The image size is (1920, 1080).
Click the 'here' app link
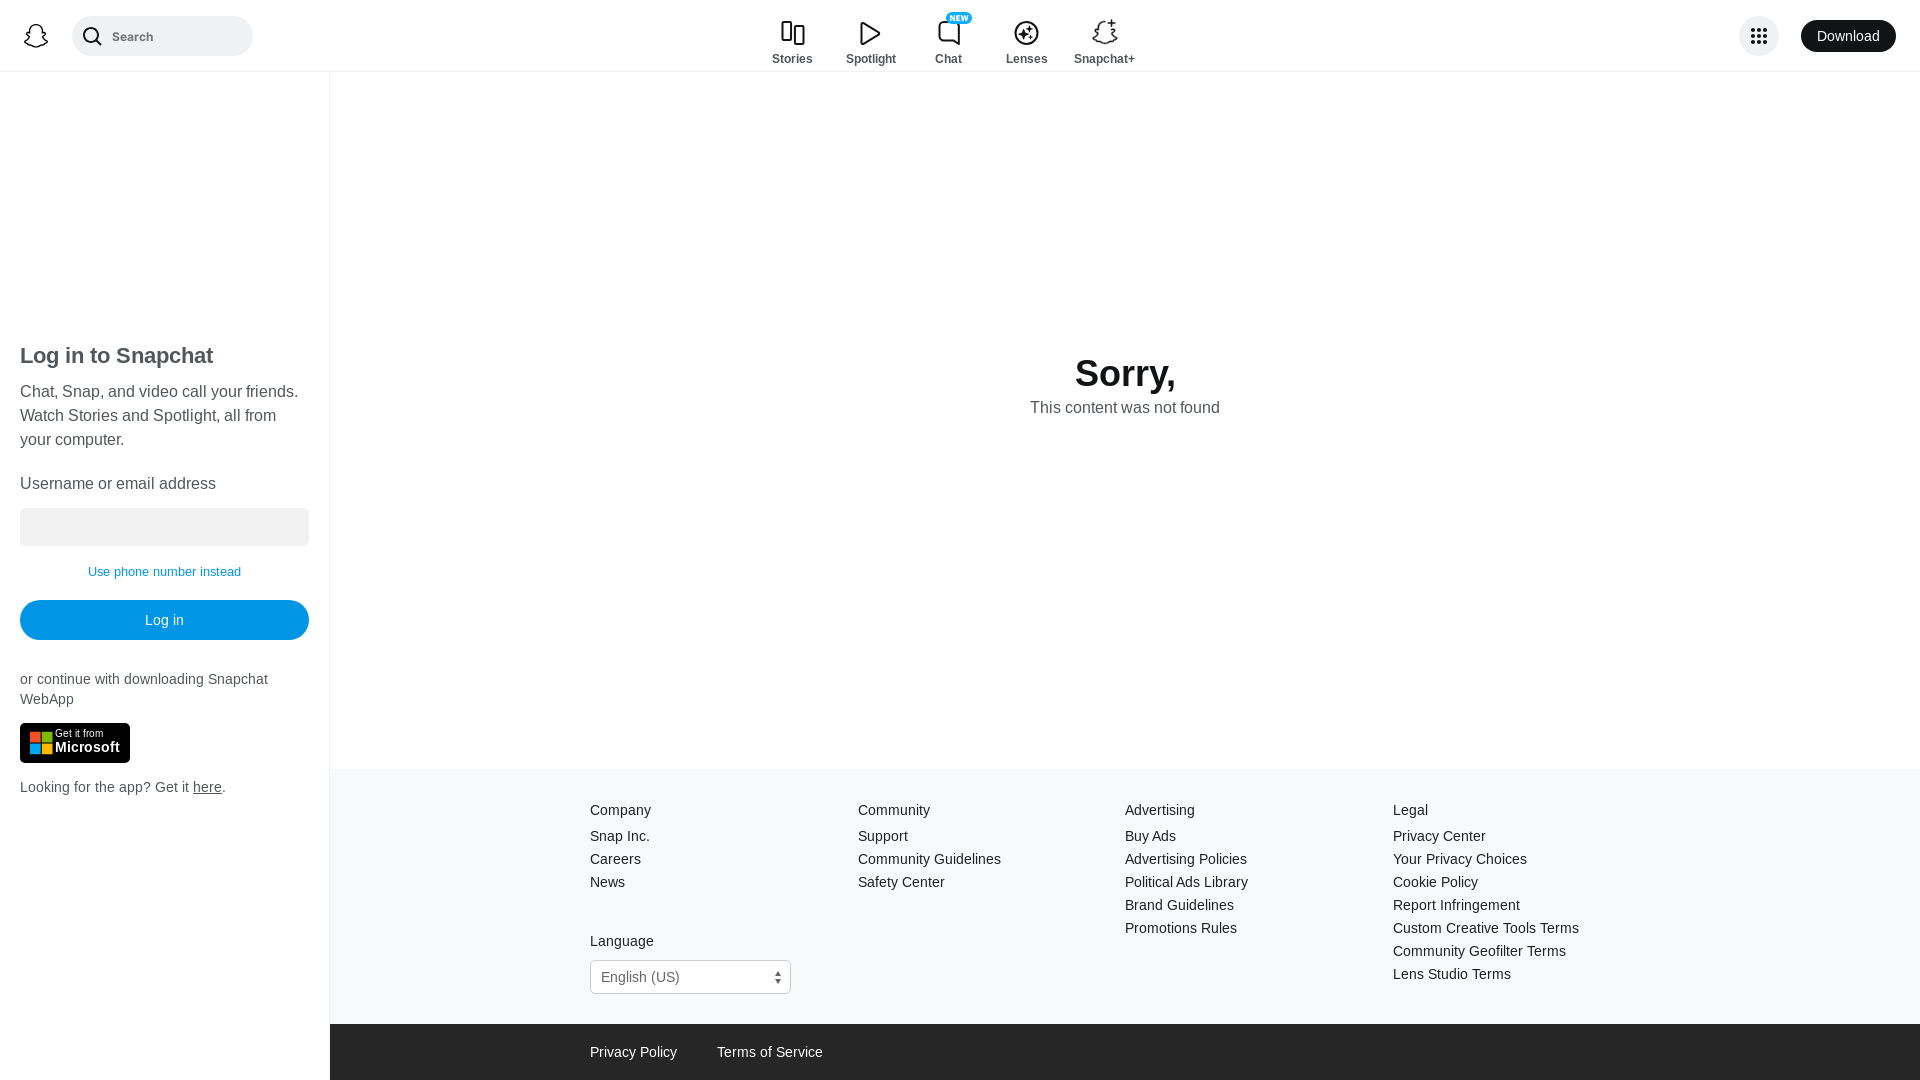click(x=207, y=787)
